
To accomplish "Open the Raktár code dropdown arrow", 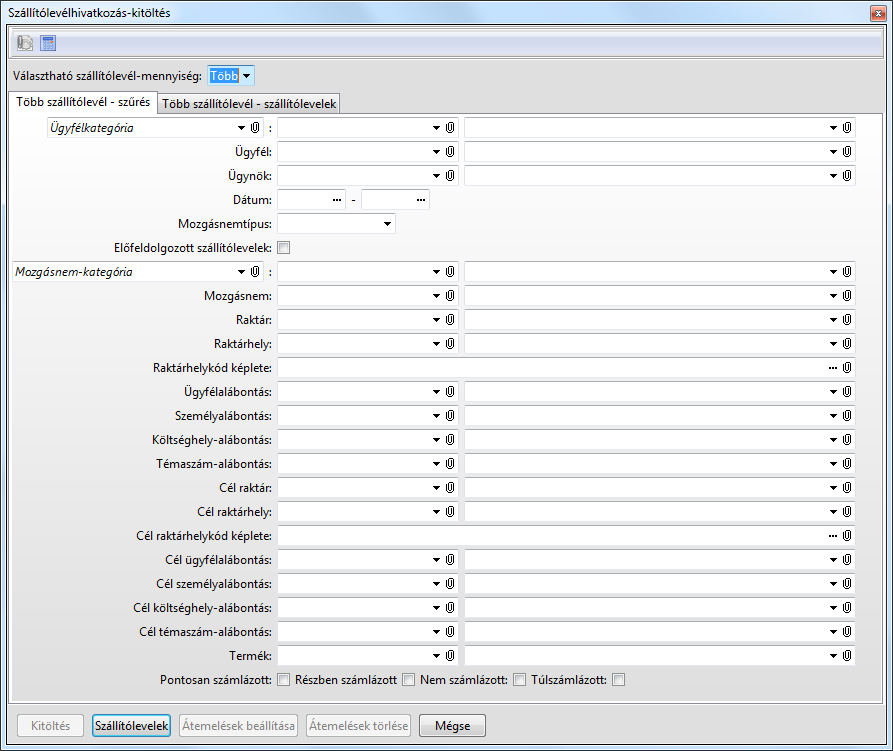I will [436, 320].
